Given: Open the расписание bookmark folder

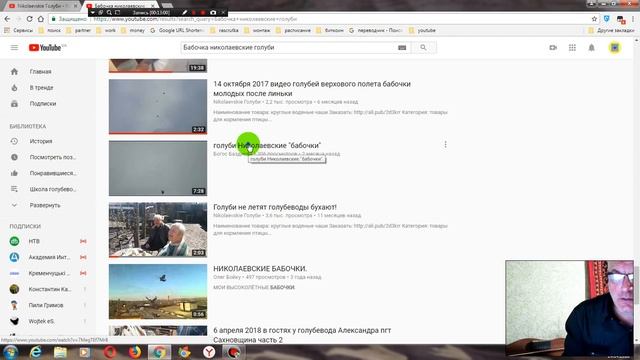Looking at the screenshot, I should click(x=293, y=30).
